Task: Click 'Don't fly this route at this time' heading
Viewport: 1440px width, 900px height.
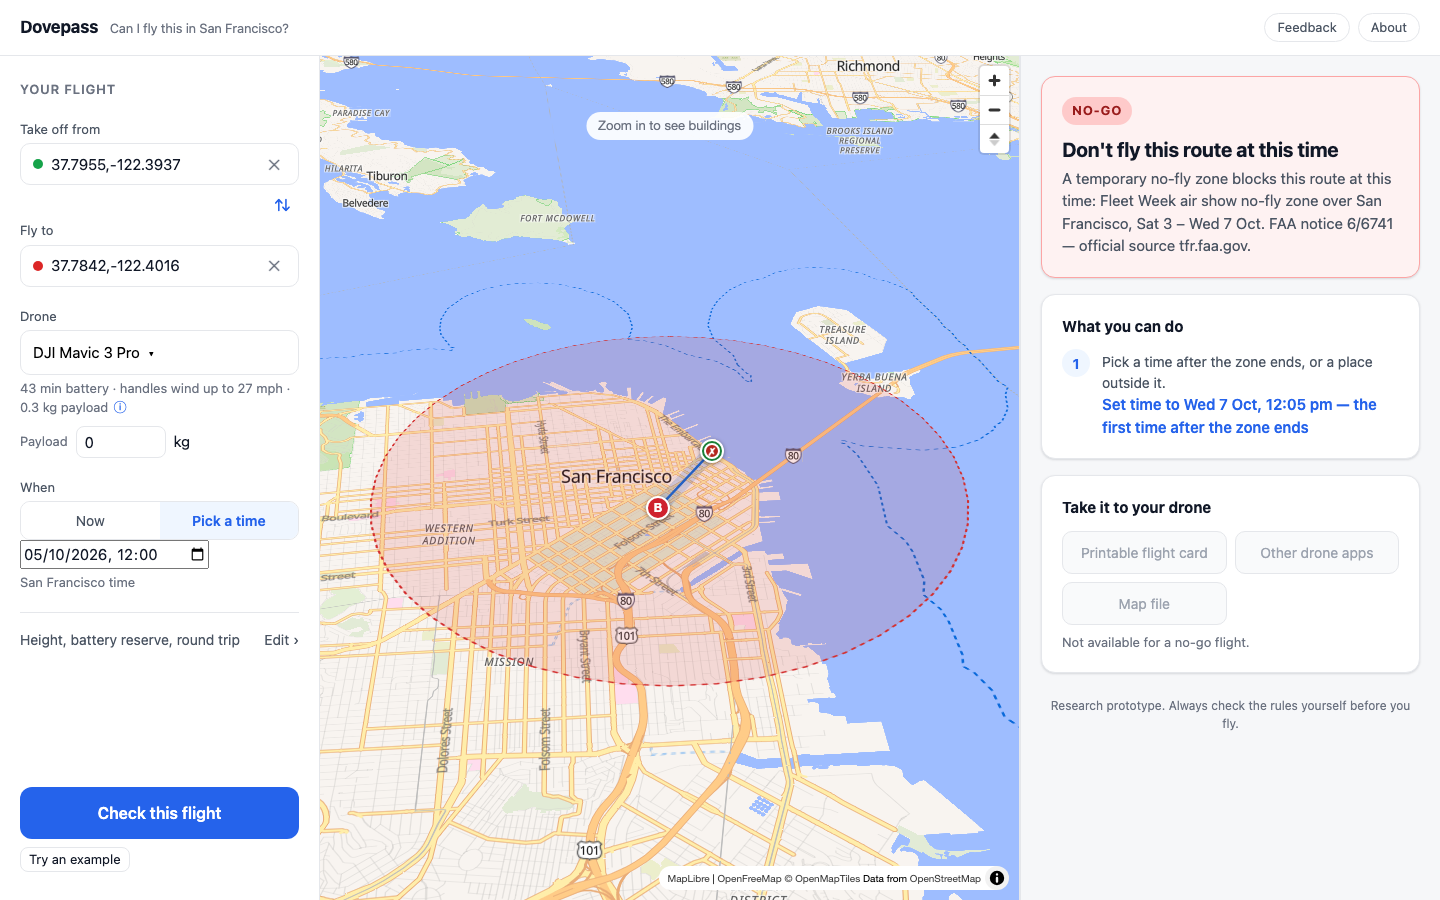Action: [1200, 150]
